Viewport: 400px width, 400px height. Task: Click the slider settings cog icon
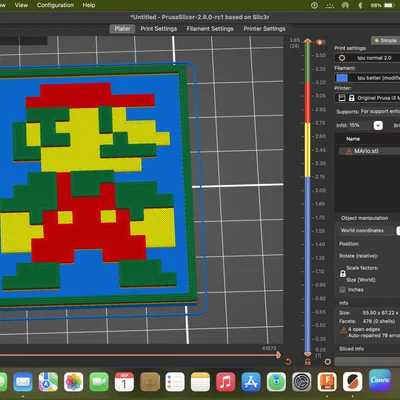(x=328, y=362)
